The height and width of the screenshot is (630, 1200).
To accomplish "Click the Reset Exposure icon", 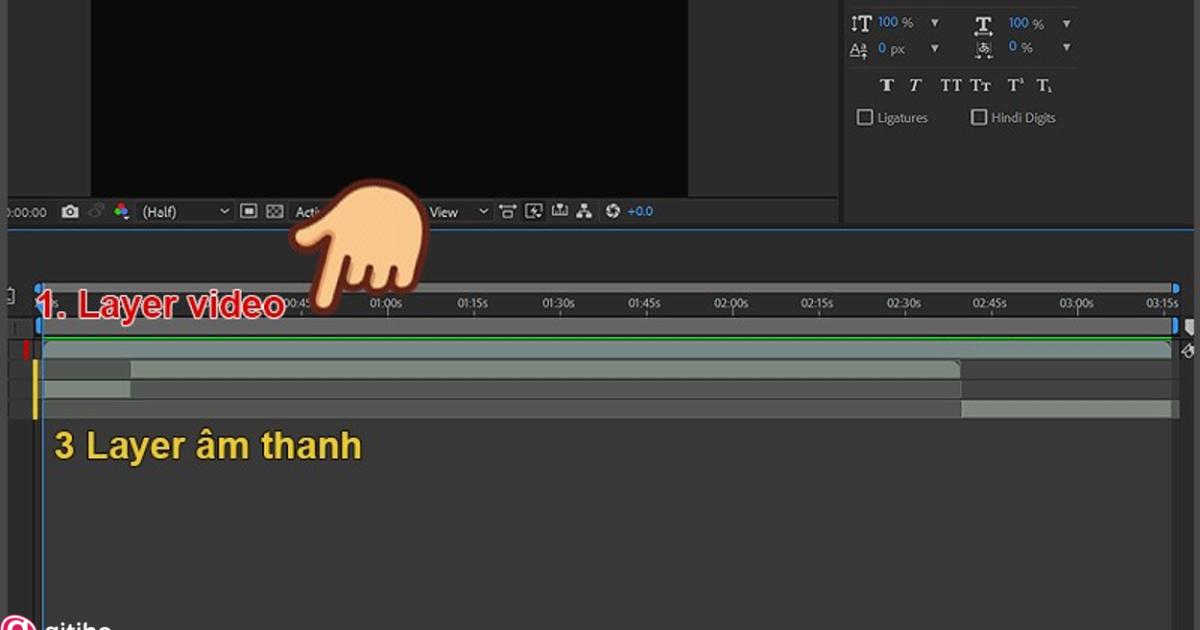I will tap(612, 212).
